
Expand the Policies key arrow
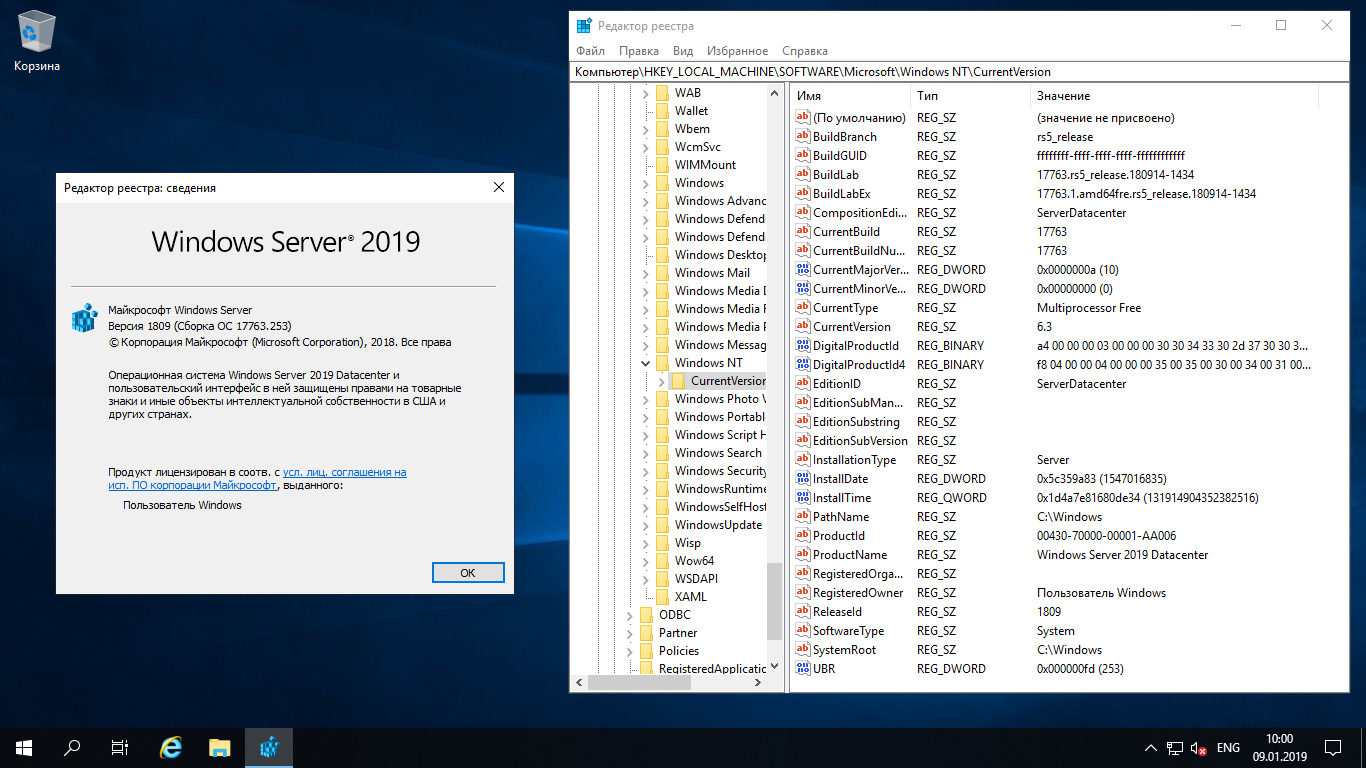(629, 651)
